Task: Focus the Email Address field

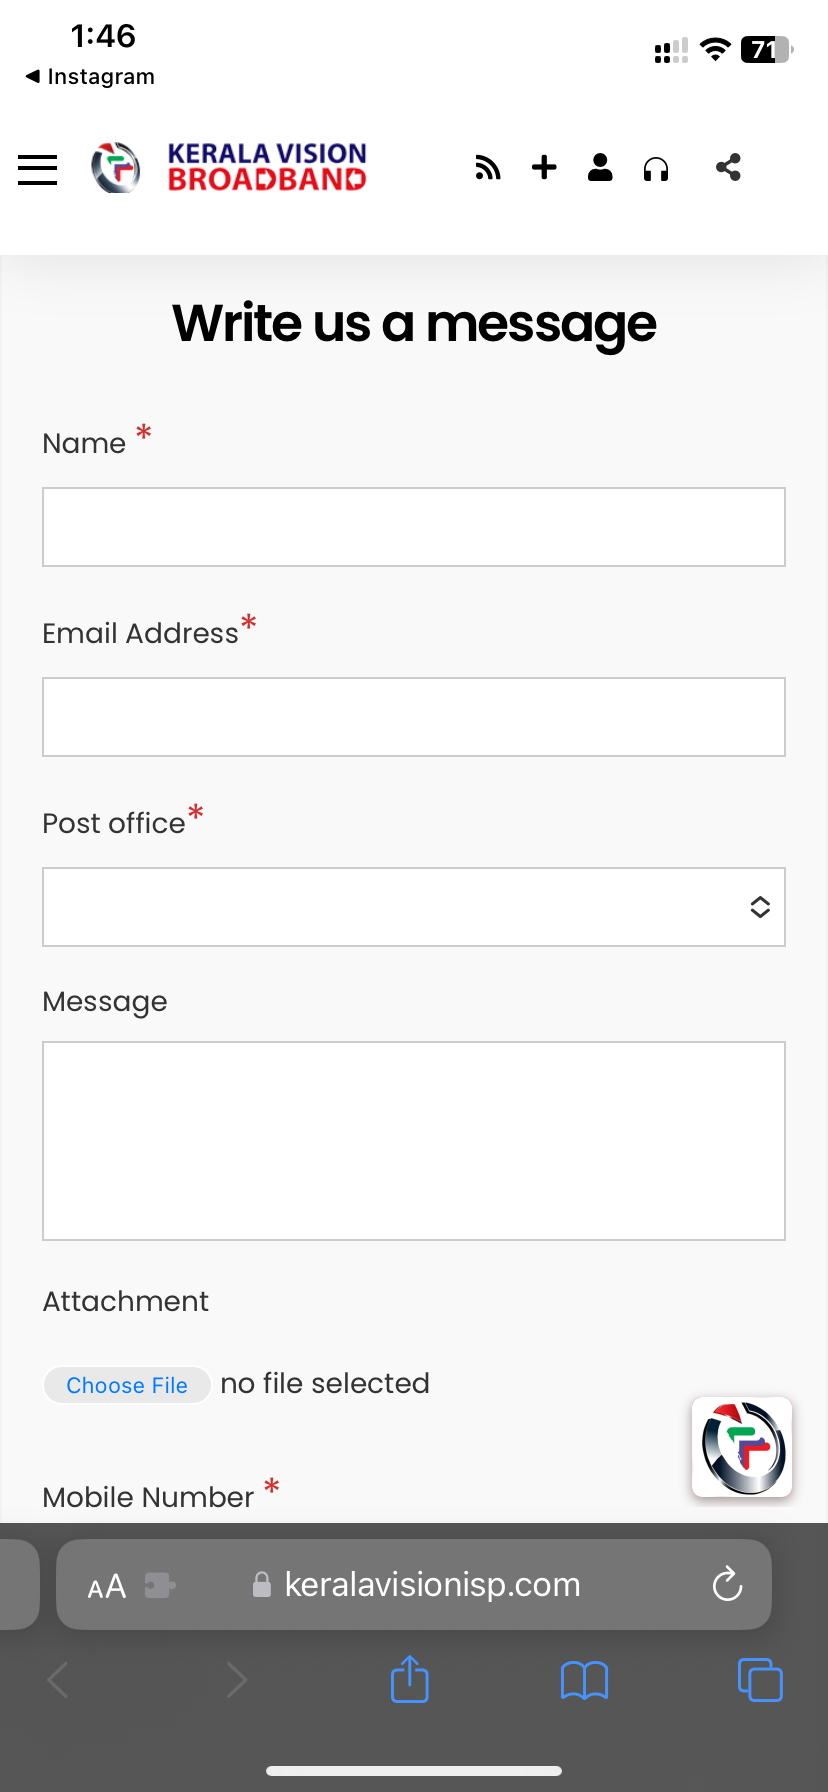Action: click(414, 717)
